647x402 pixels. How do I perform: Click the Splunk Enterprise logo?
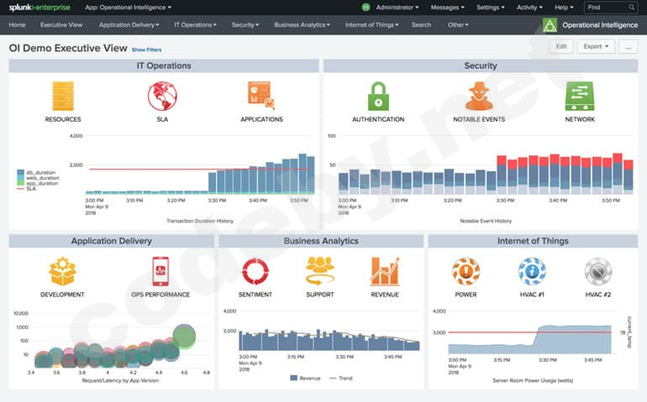click(40, 7)
